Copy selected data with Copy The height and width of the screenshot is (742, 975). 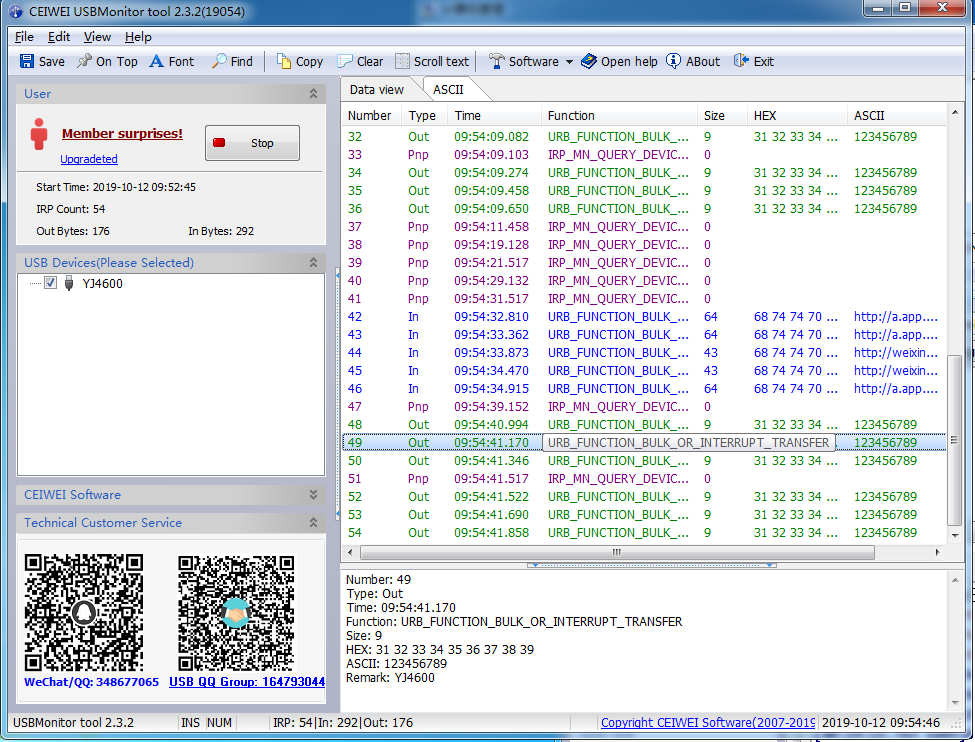tap(300, 61)
